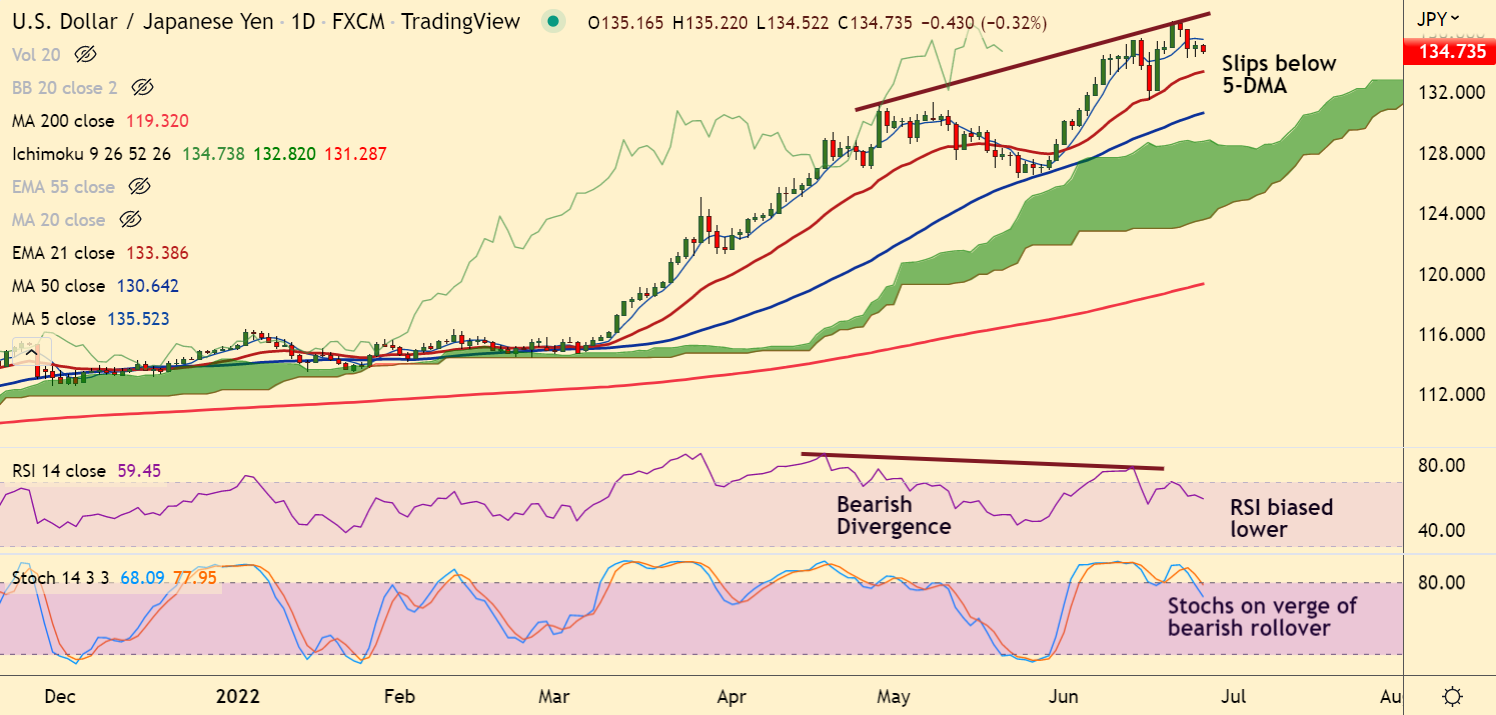
Task: Open chart settings gear icon
Action: pos(1454,696)
